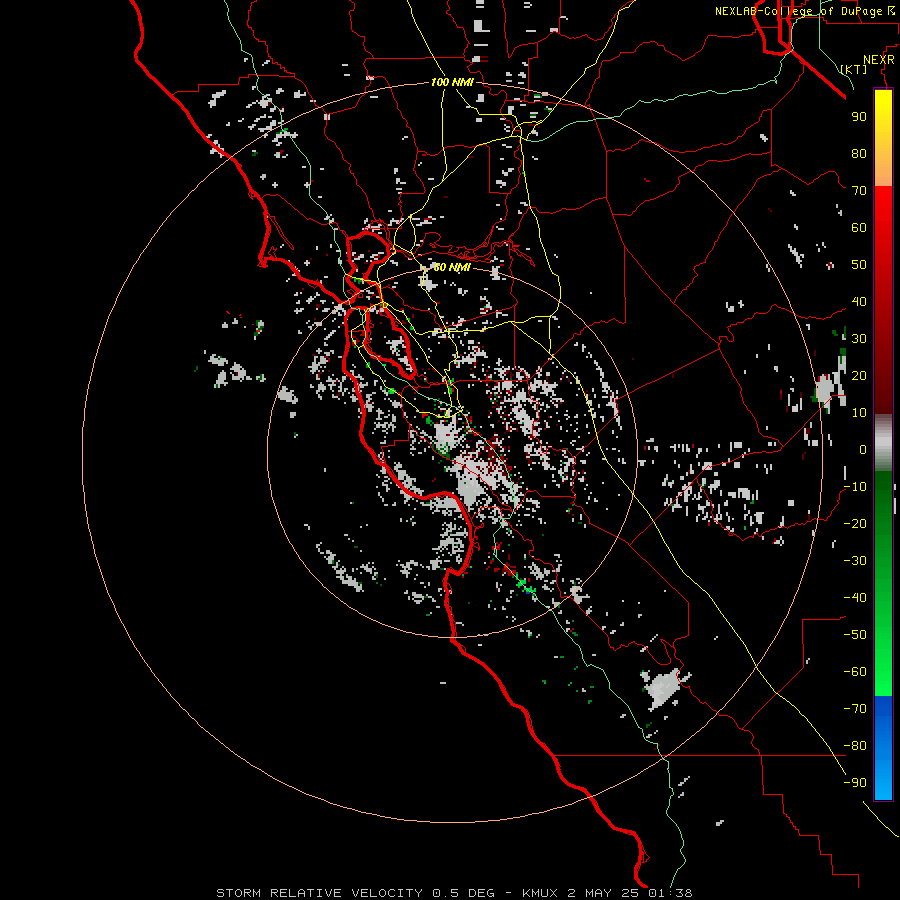Screen dimensions: 900x900
Task: Select the -90 value on velocity scale
Action: [855, 783]
